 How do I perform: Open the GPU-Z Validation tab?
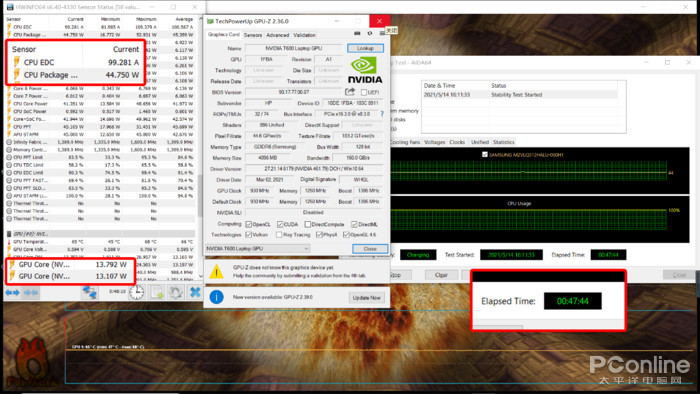(304, 35)
